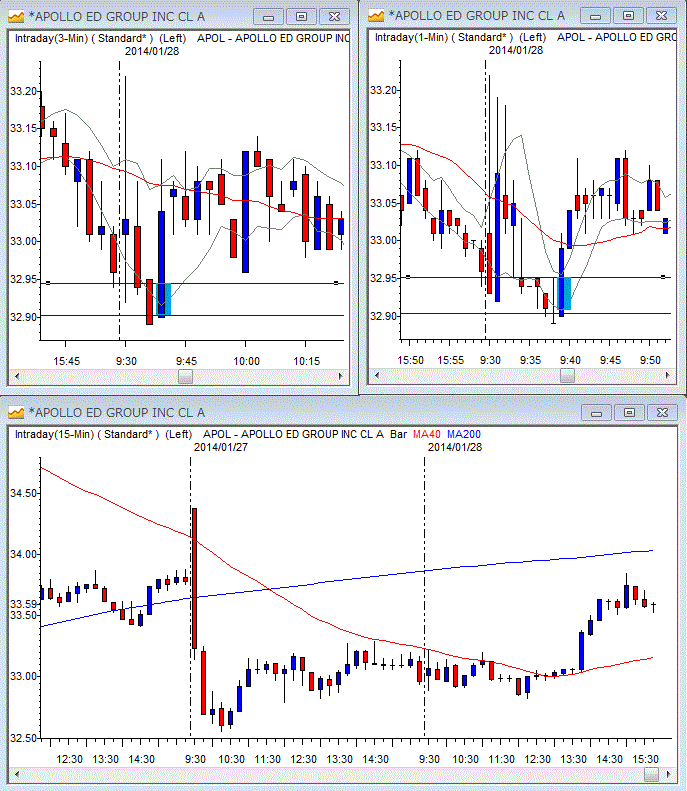The width and height of the screenshot is (687, 791).
Task: Close the 15-Min chart window
Action: pos(662,413)
